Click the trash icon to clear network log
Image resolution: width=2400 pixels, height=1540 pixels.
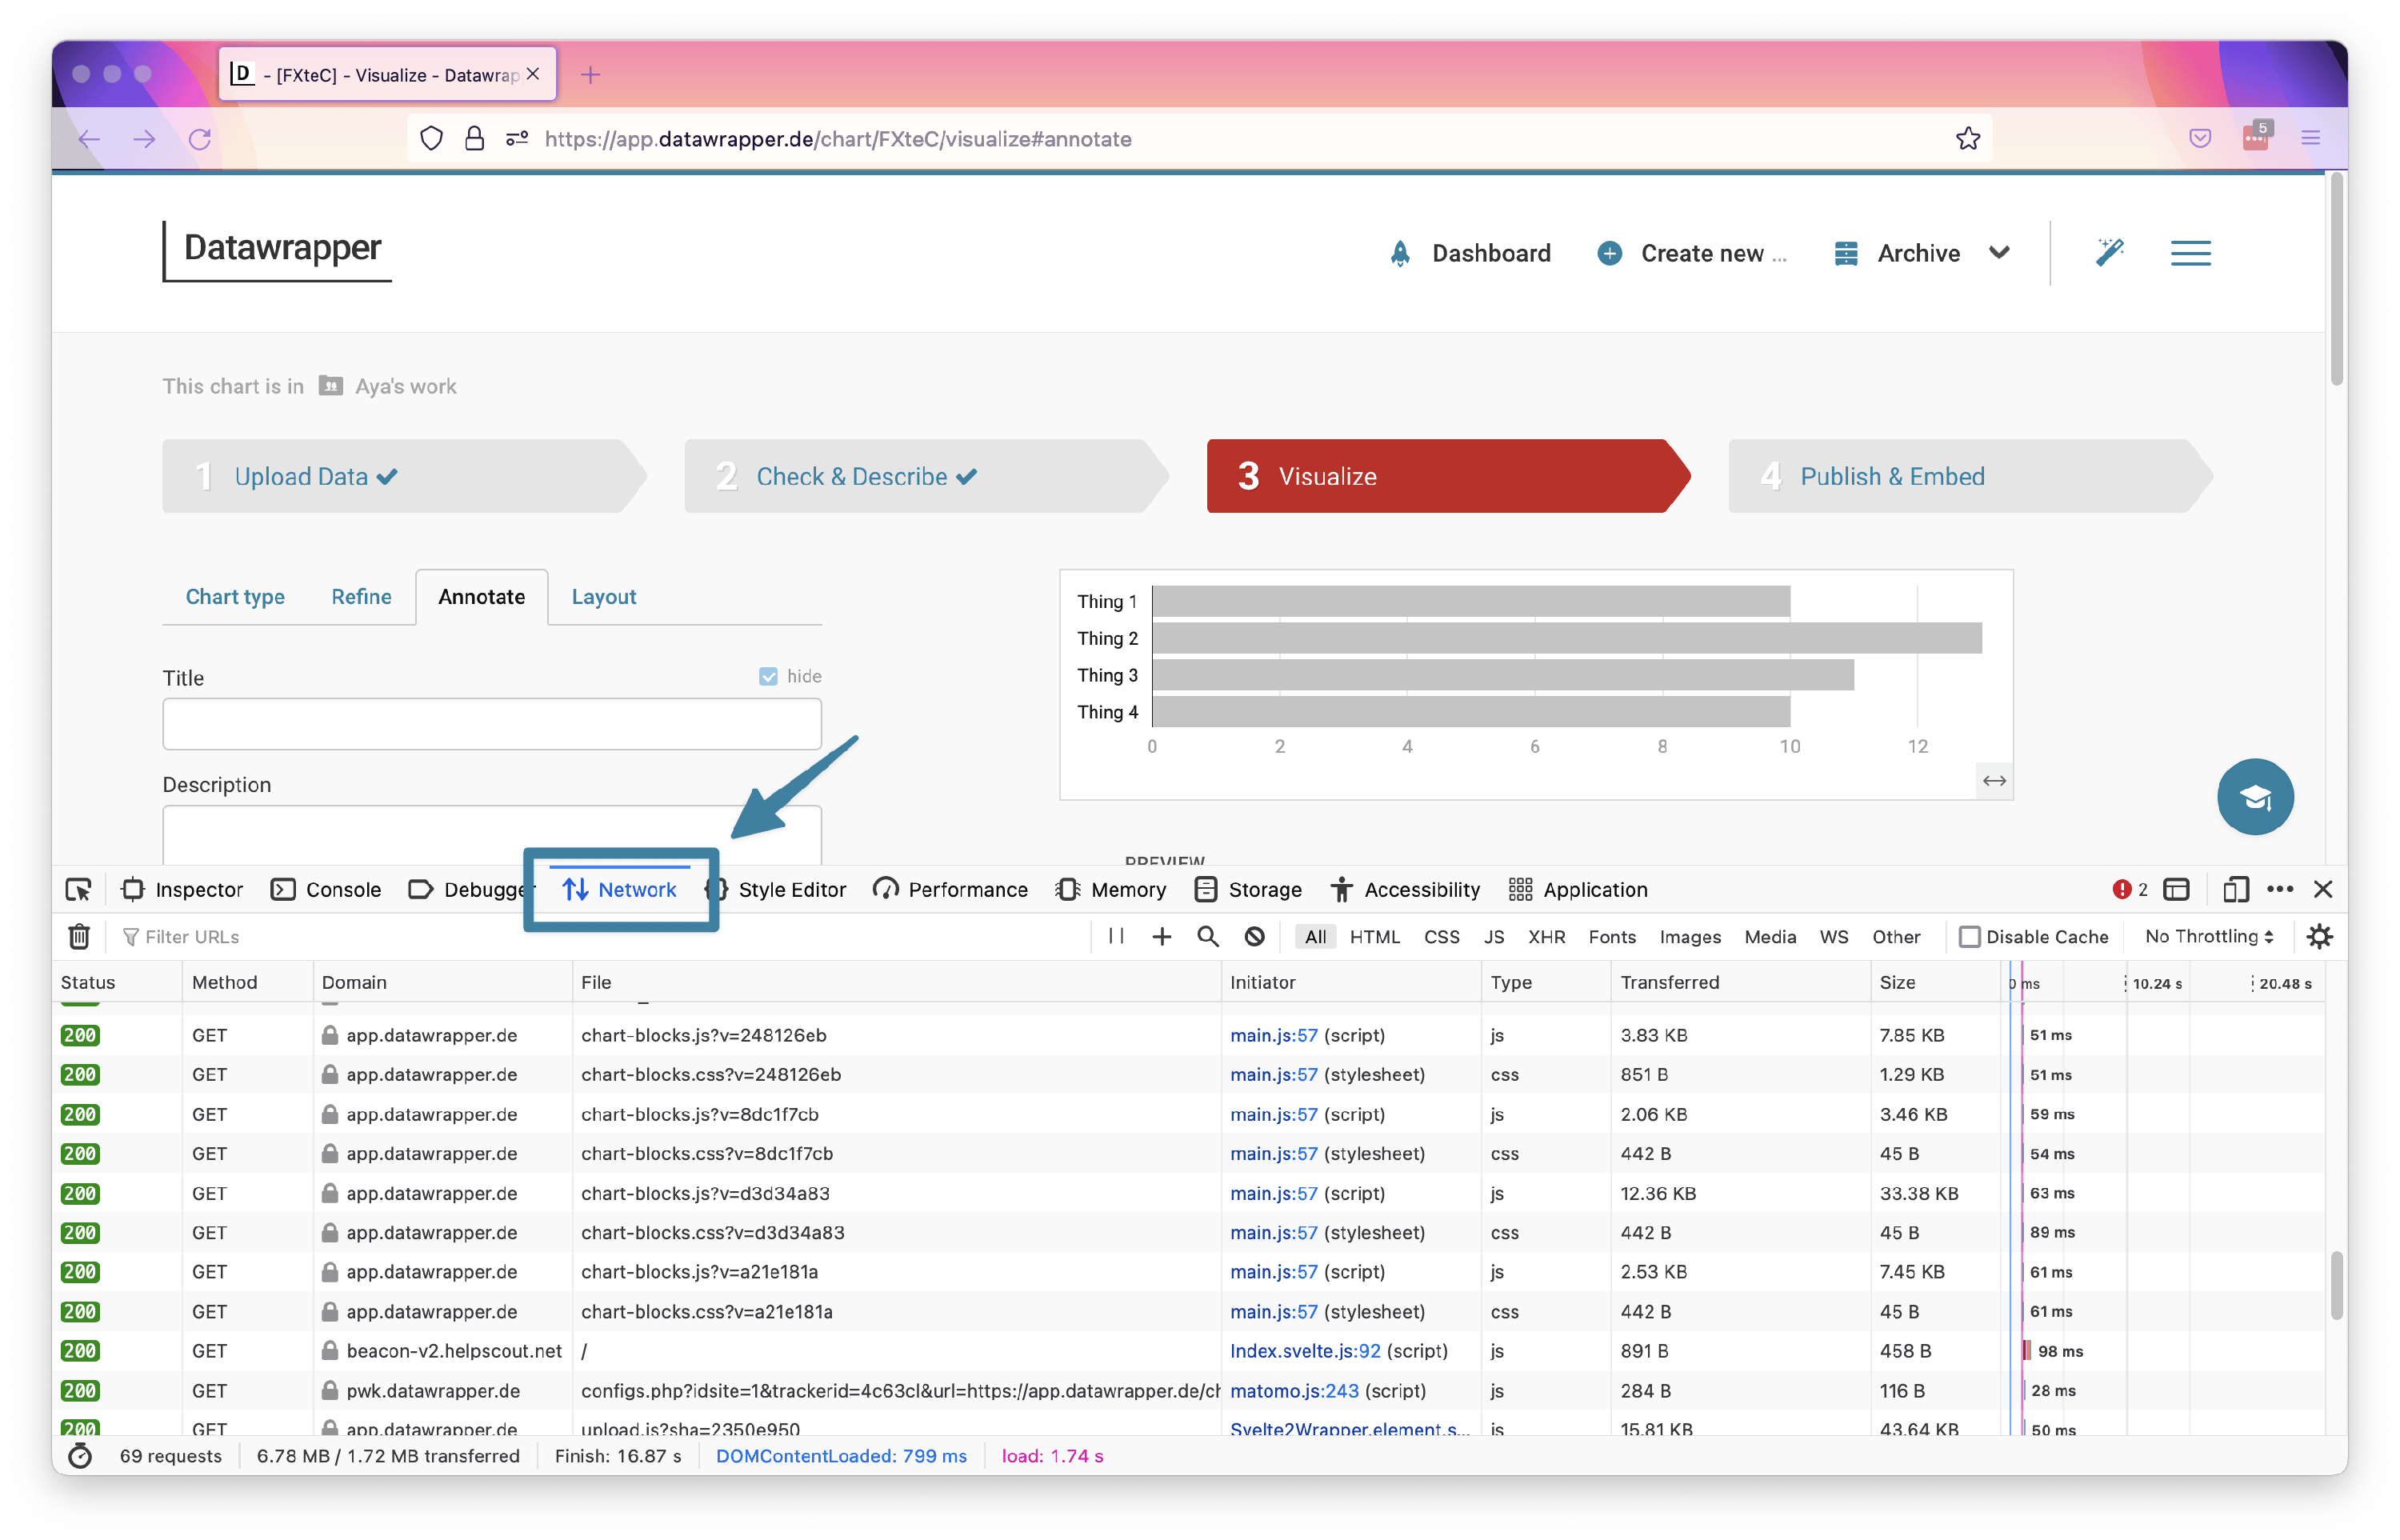pos(79,937)
